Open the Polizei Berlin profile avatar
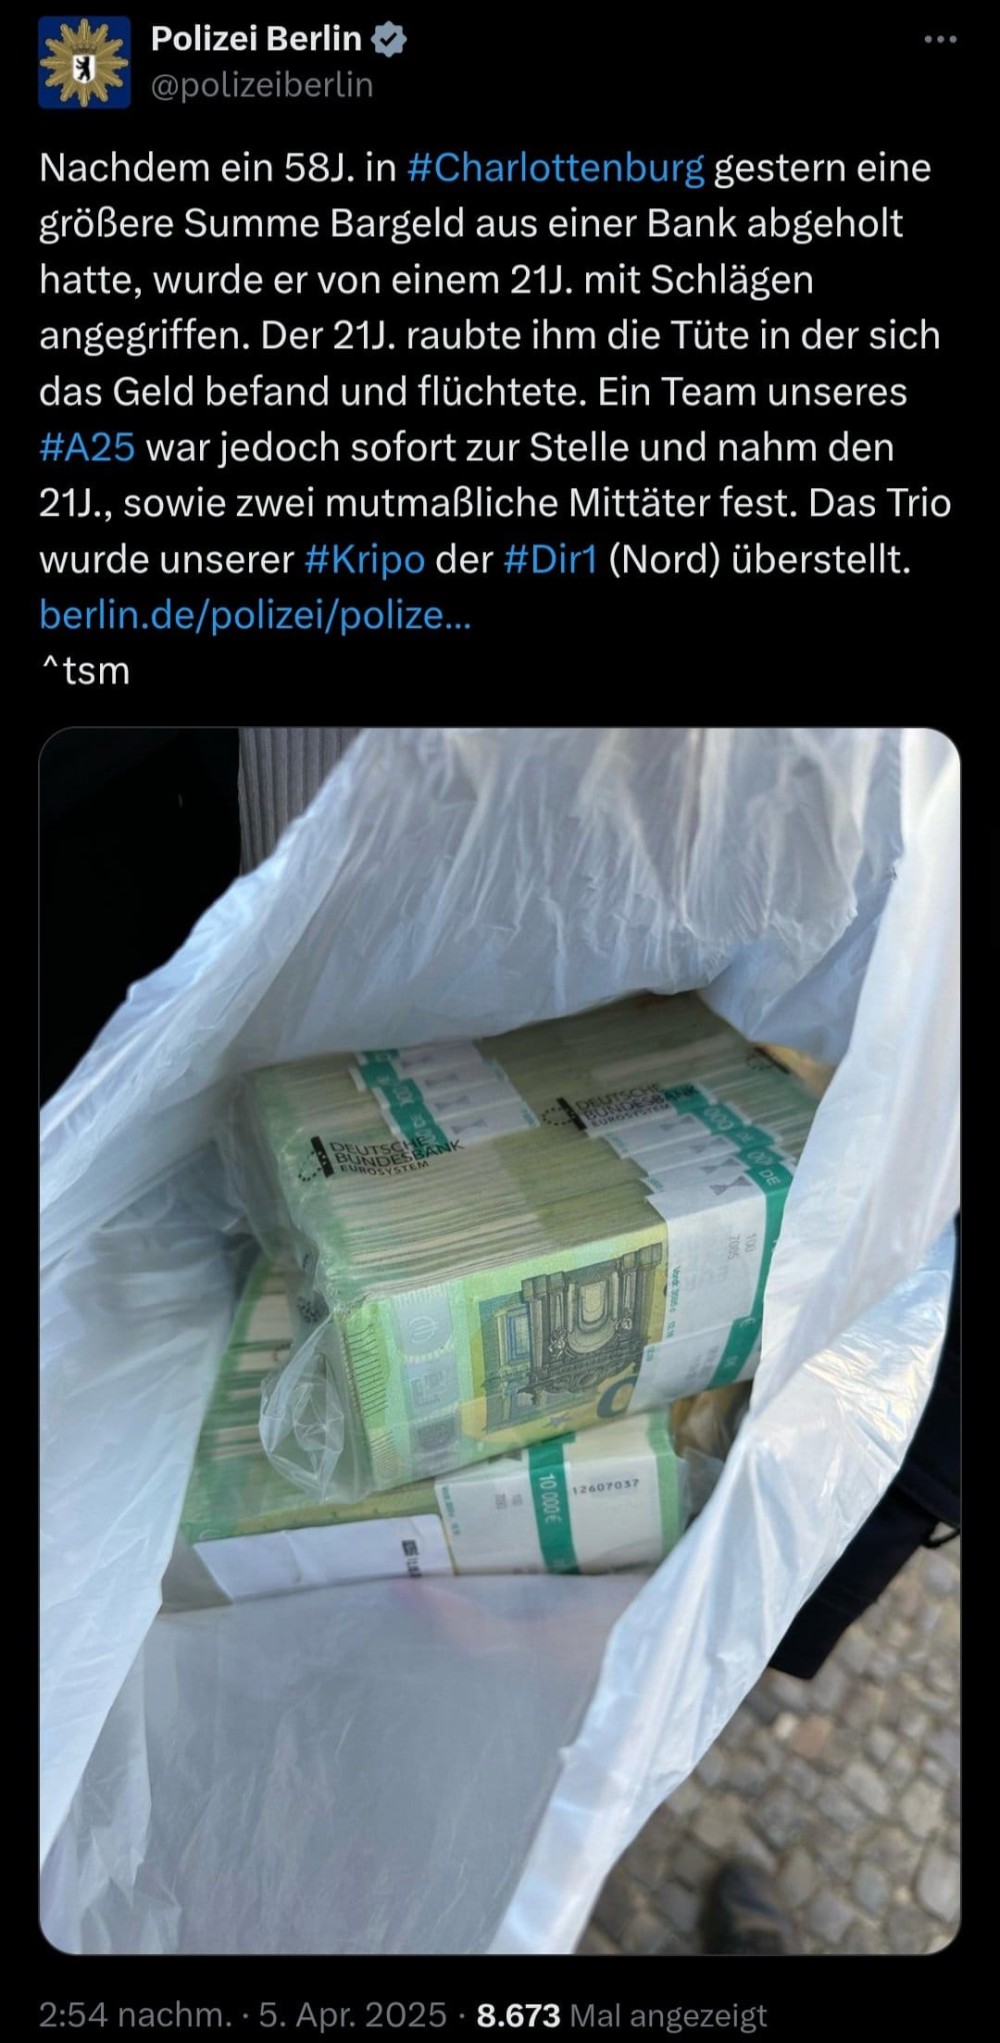 (x=85, y=62)
